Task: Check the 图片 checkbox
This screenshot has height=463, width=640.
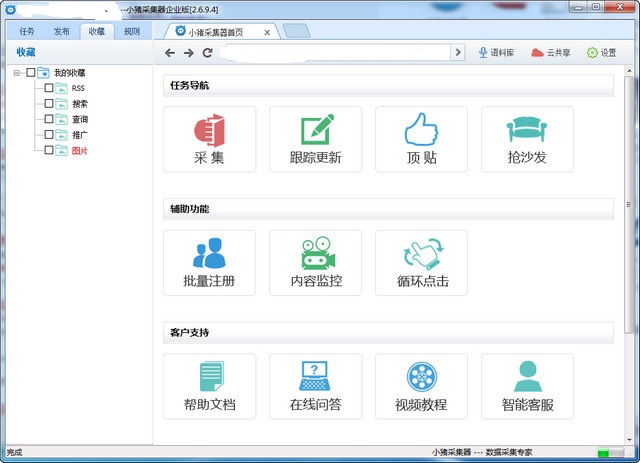Action: (49, 150)
